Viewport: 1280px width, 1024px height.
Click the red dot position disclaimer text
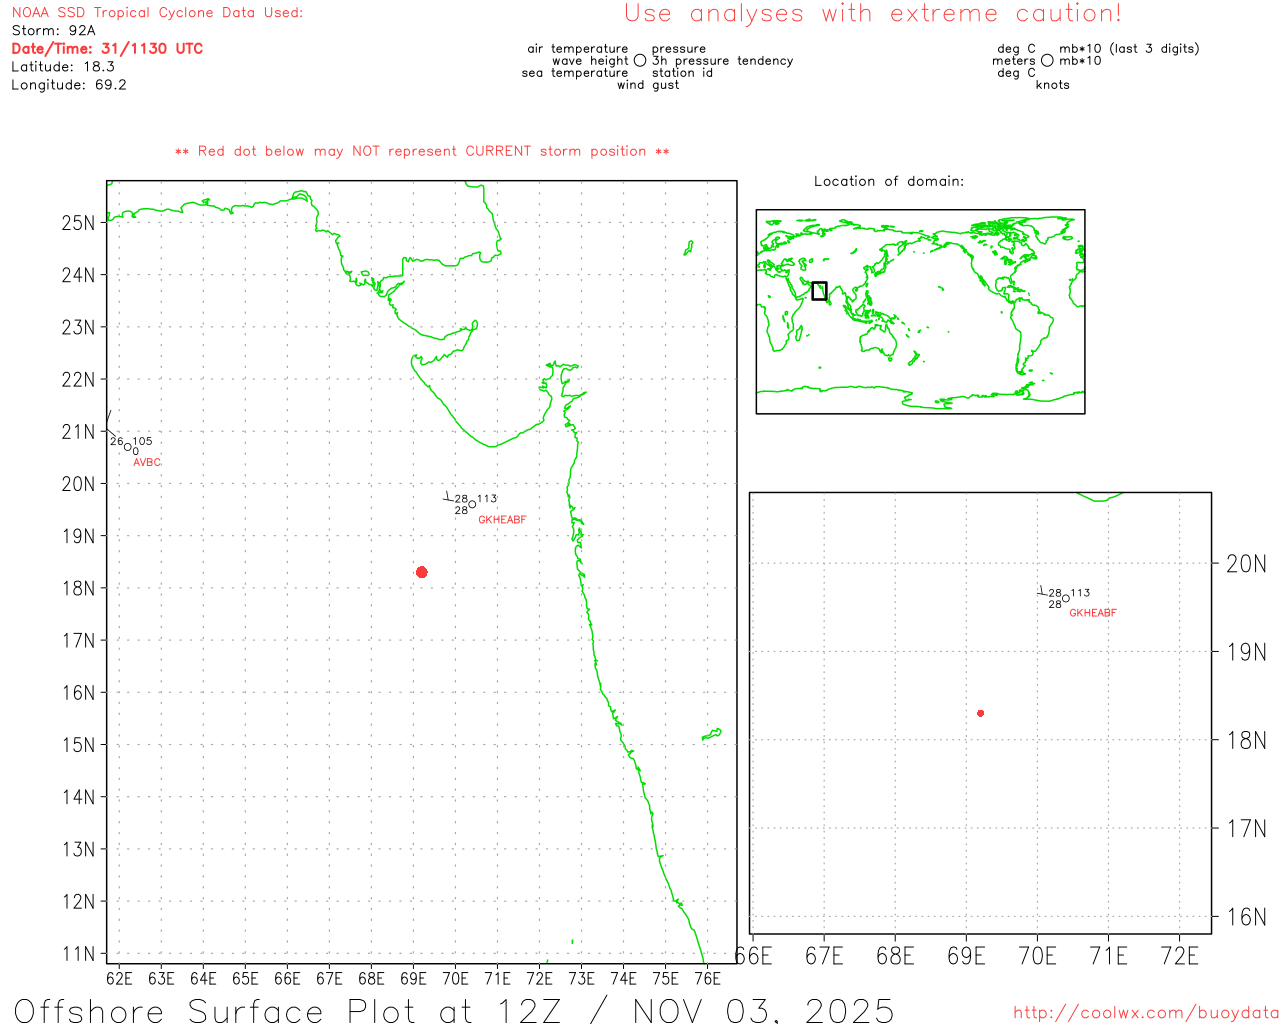[x=422, y=152]
